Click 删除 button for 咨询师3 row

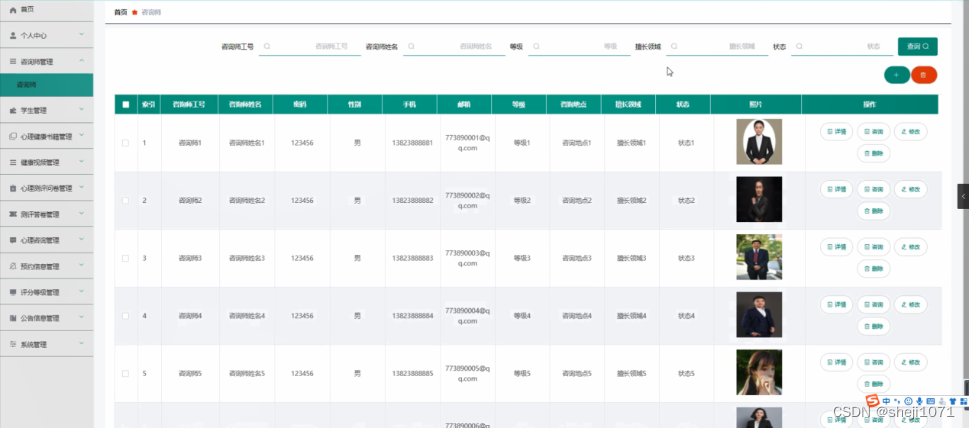[x=873, y=268]
